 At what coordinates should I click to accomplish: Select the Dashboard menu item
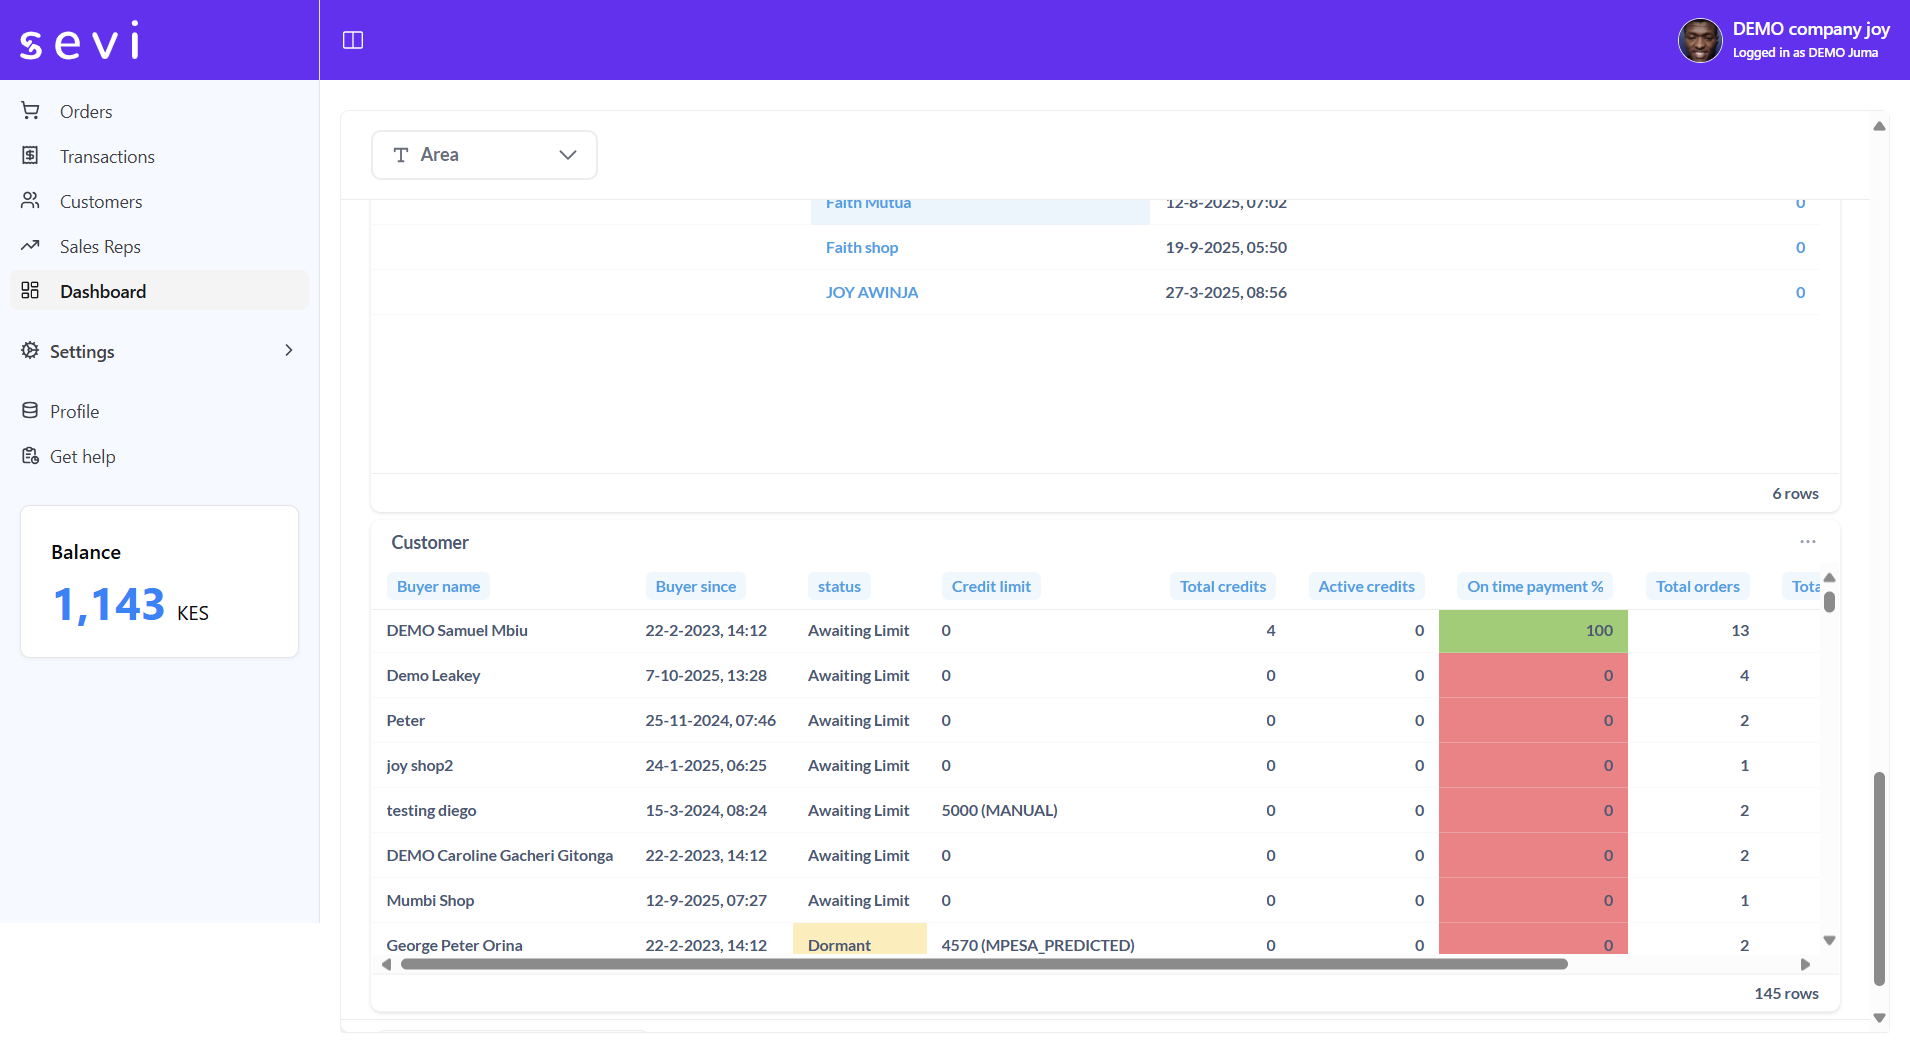pos(104,291)
